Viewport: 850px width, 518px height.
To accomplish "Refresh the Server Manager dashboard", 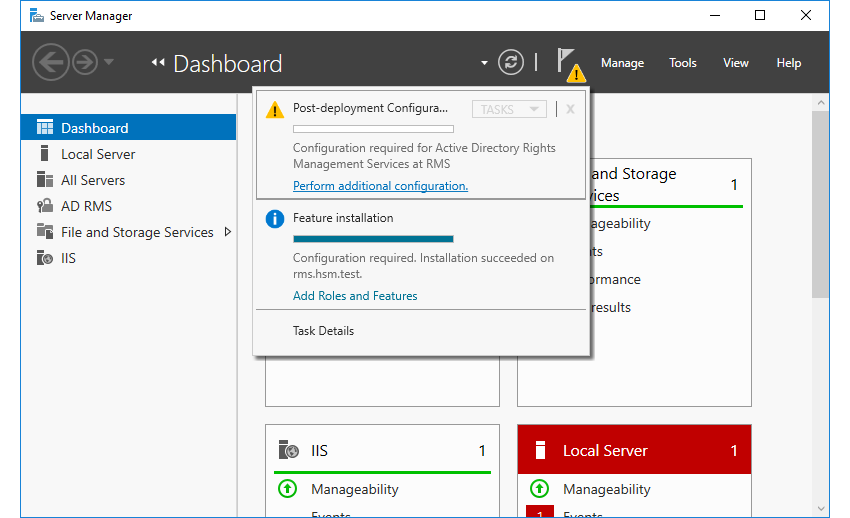I will (511, 62).
